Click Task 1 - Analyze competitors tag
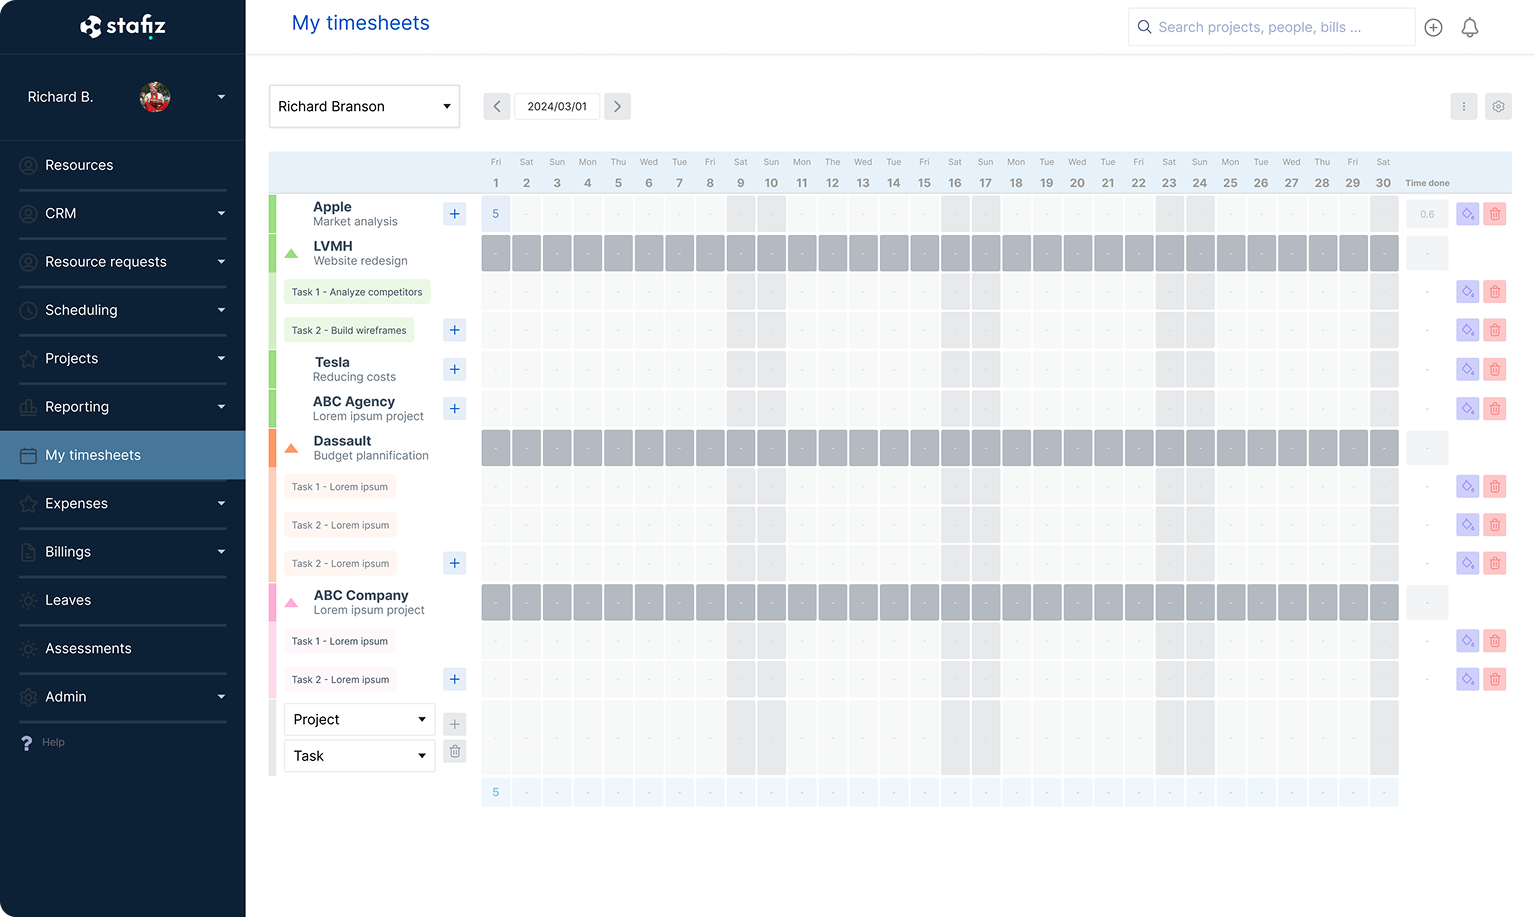The width and height of the screenshot is (1535, 917). [x=357, y=292]
